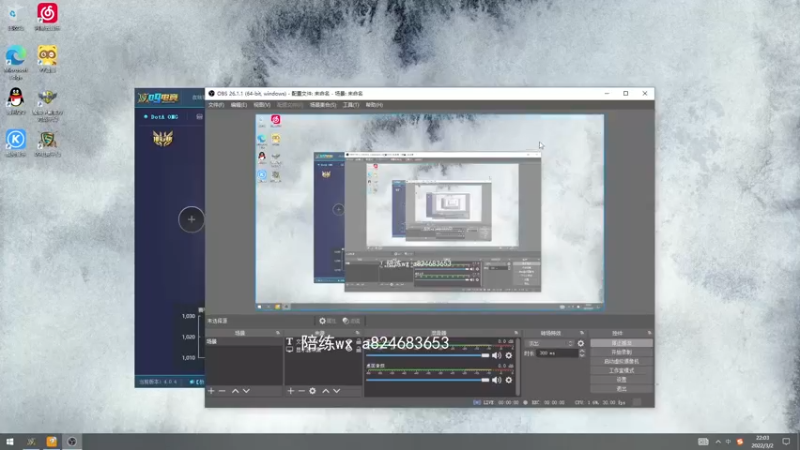This screenshot has height=450, width=800.
Task: Click volume slider of channel above 桌面音频
Action: coord(428,356)
